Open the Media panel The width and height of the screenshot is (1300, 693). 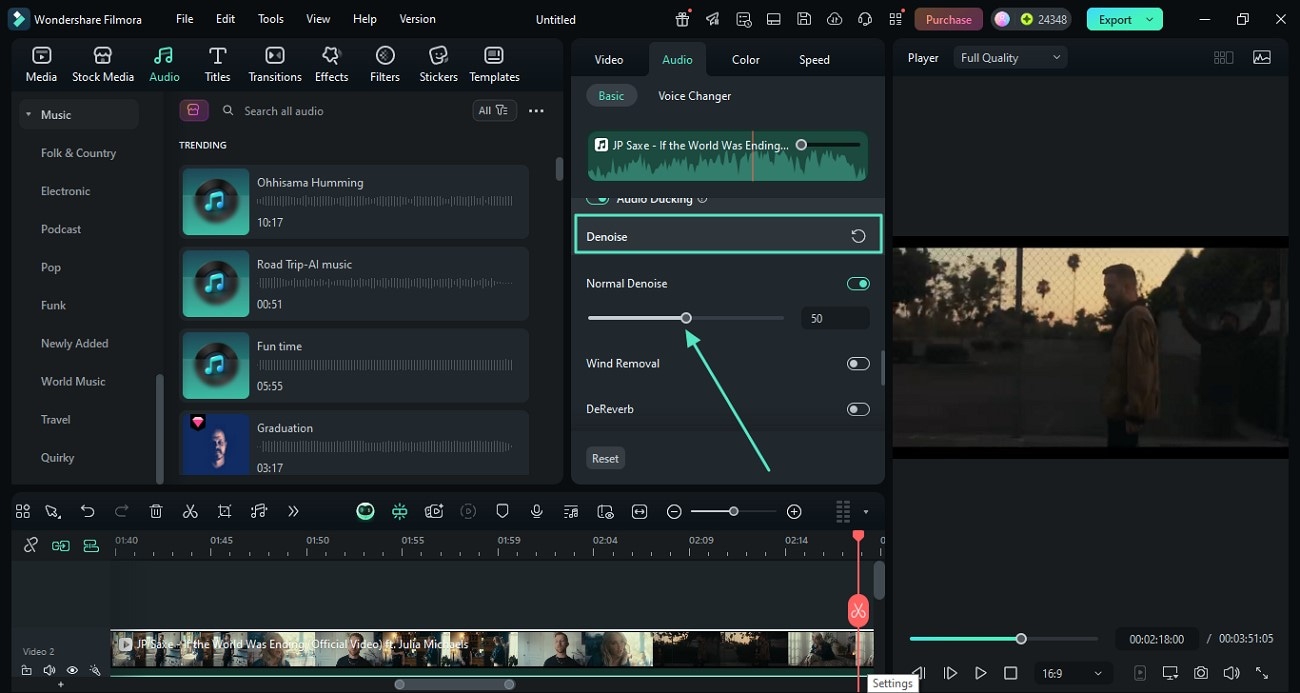pos(41,64)
